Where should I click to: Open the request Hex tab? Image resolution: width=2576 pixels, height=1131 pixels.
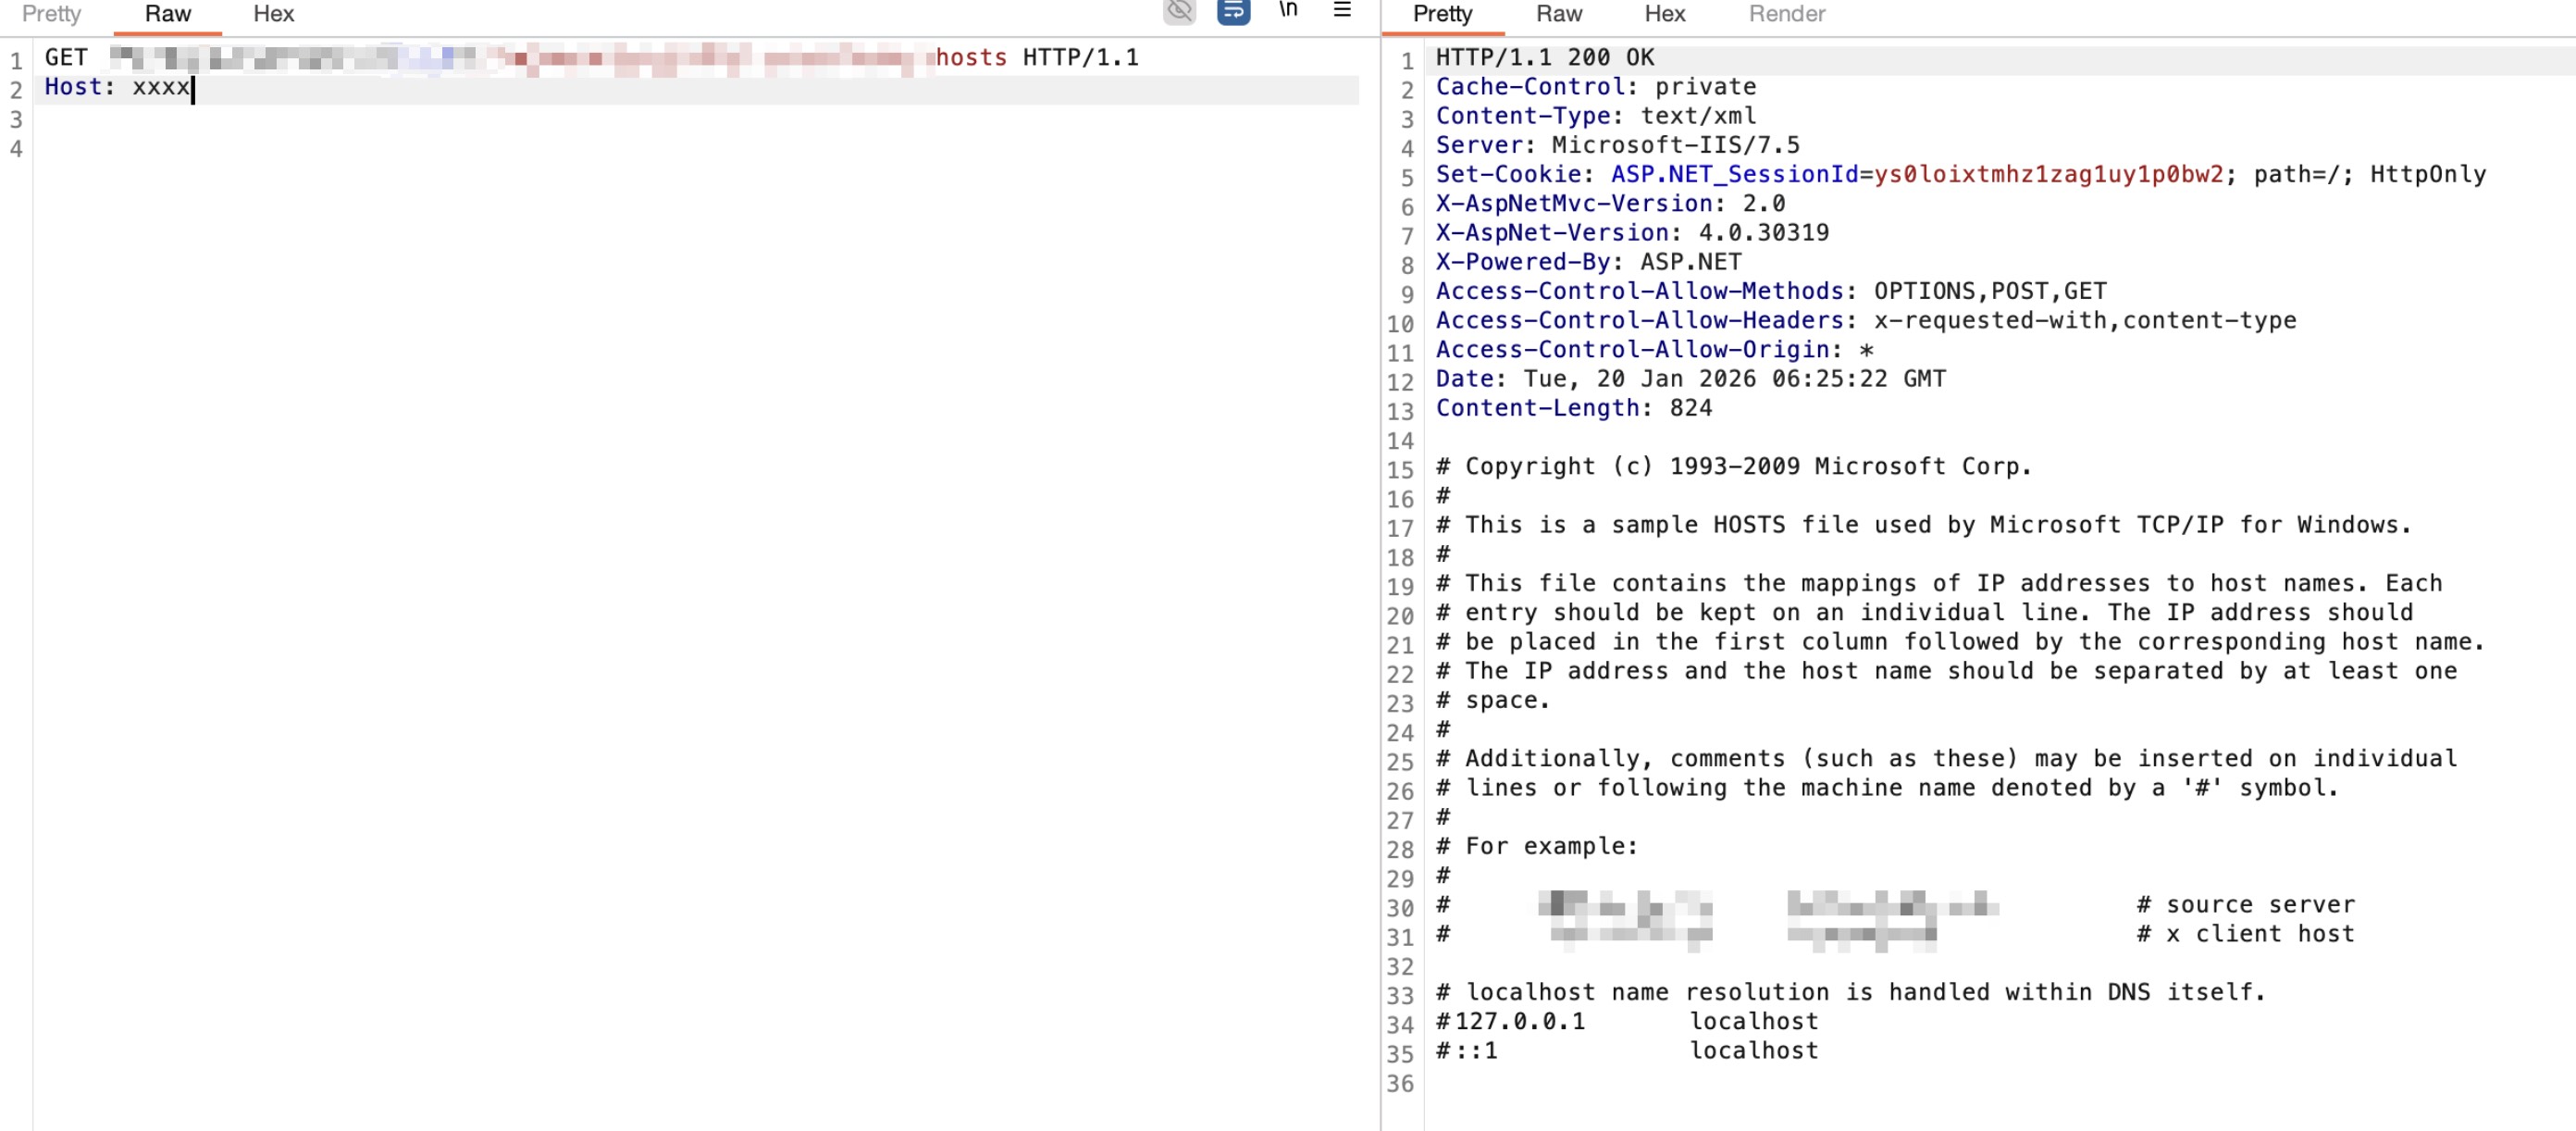(x=273, y=14)
